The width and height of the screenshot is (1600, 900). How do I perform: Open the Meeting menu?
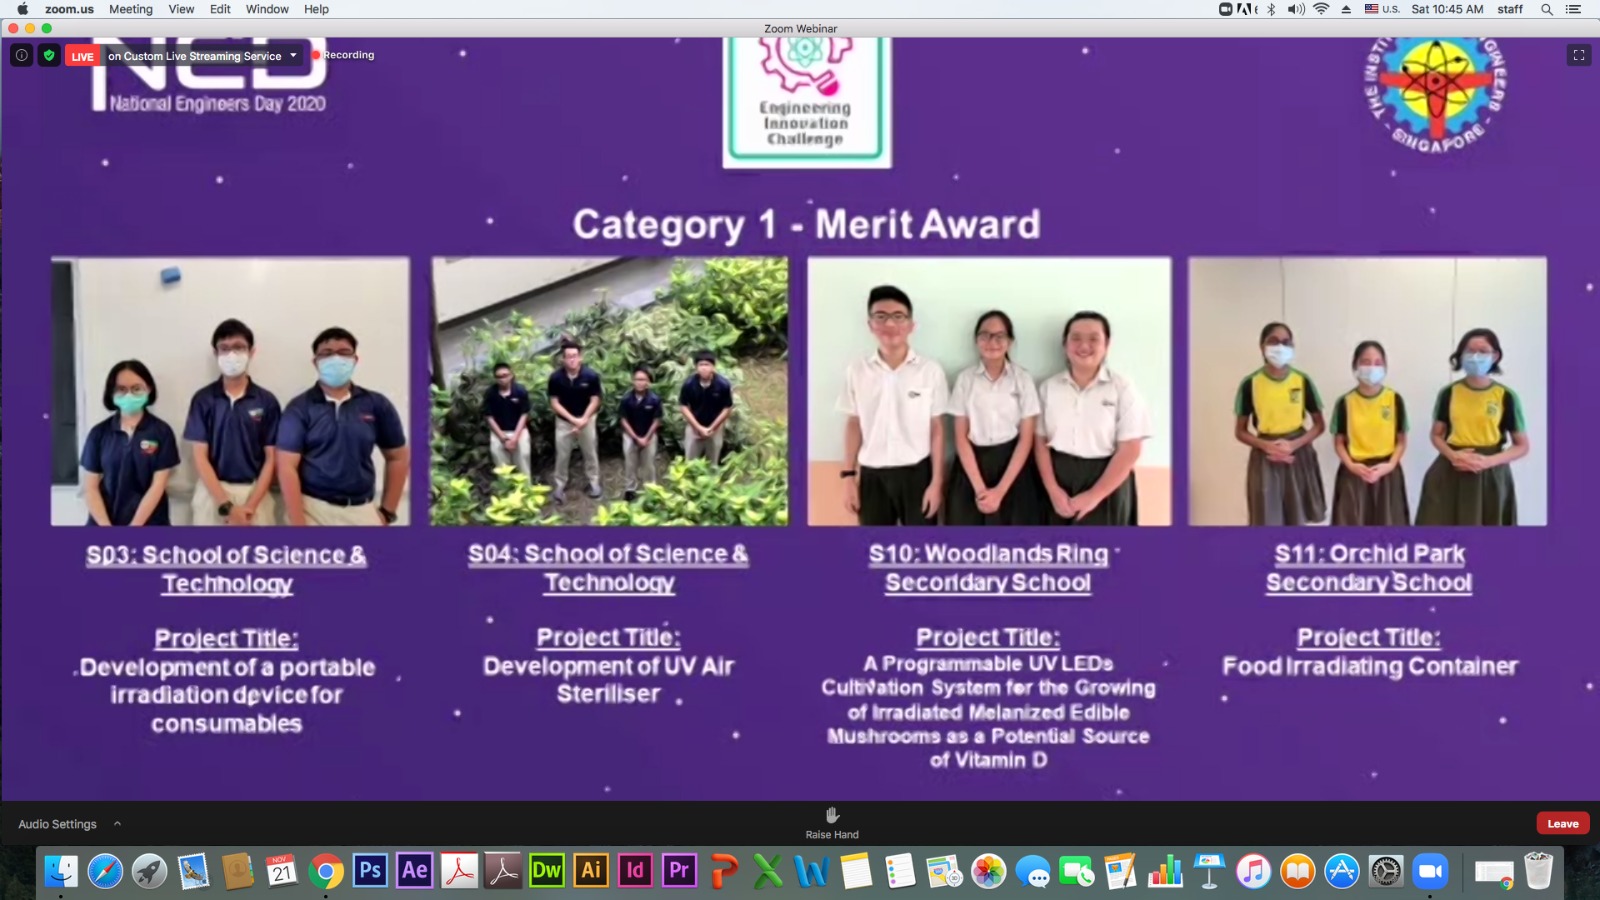click(x=131, y=9)
